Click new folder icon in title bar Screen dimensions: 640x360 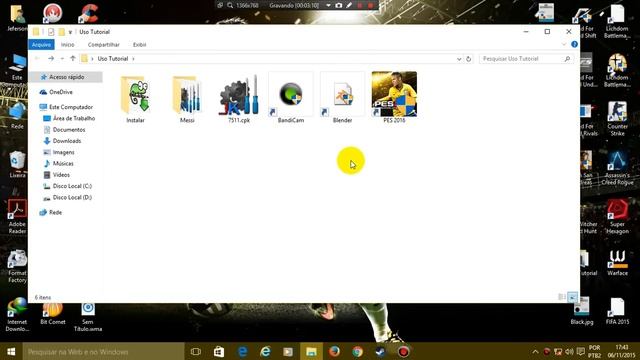pos(61,32)
